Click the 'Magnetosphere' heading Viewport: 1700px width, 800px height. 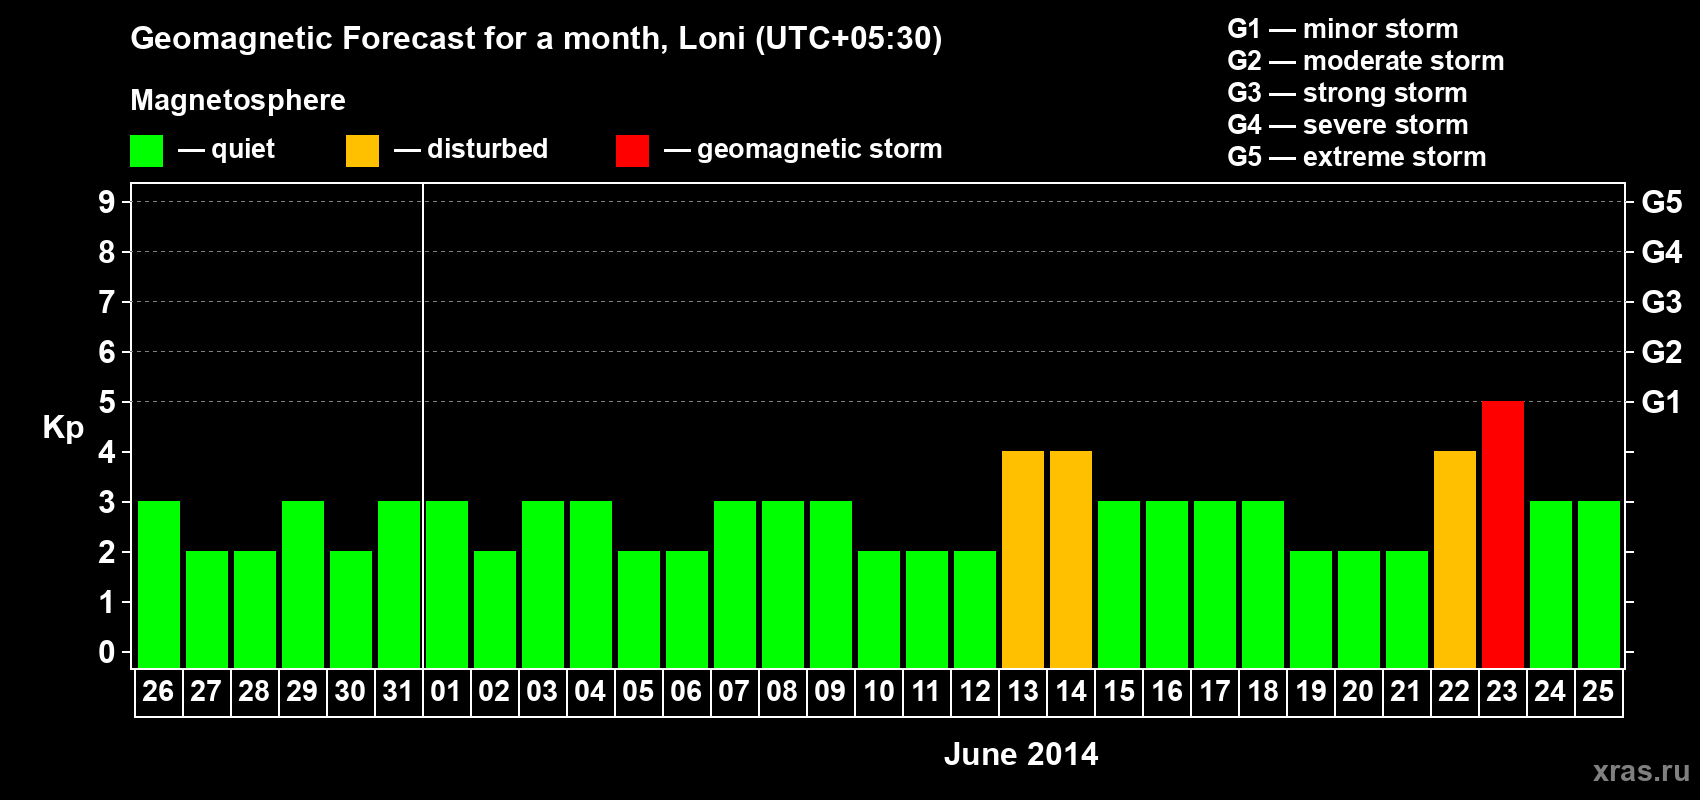pos(238,100)
